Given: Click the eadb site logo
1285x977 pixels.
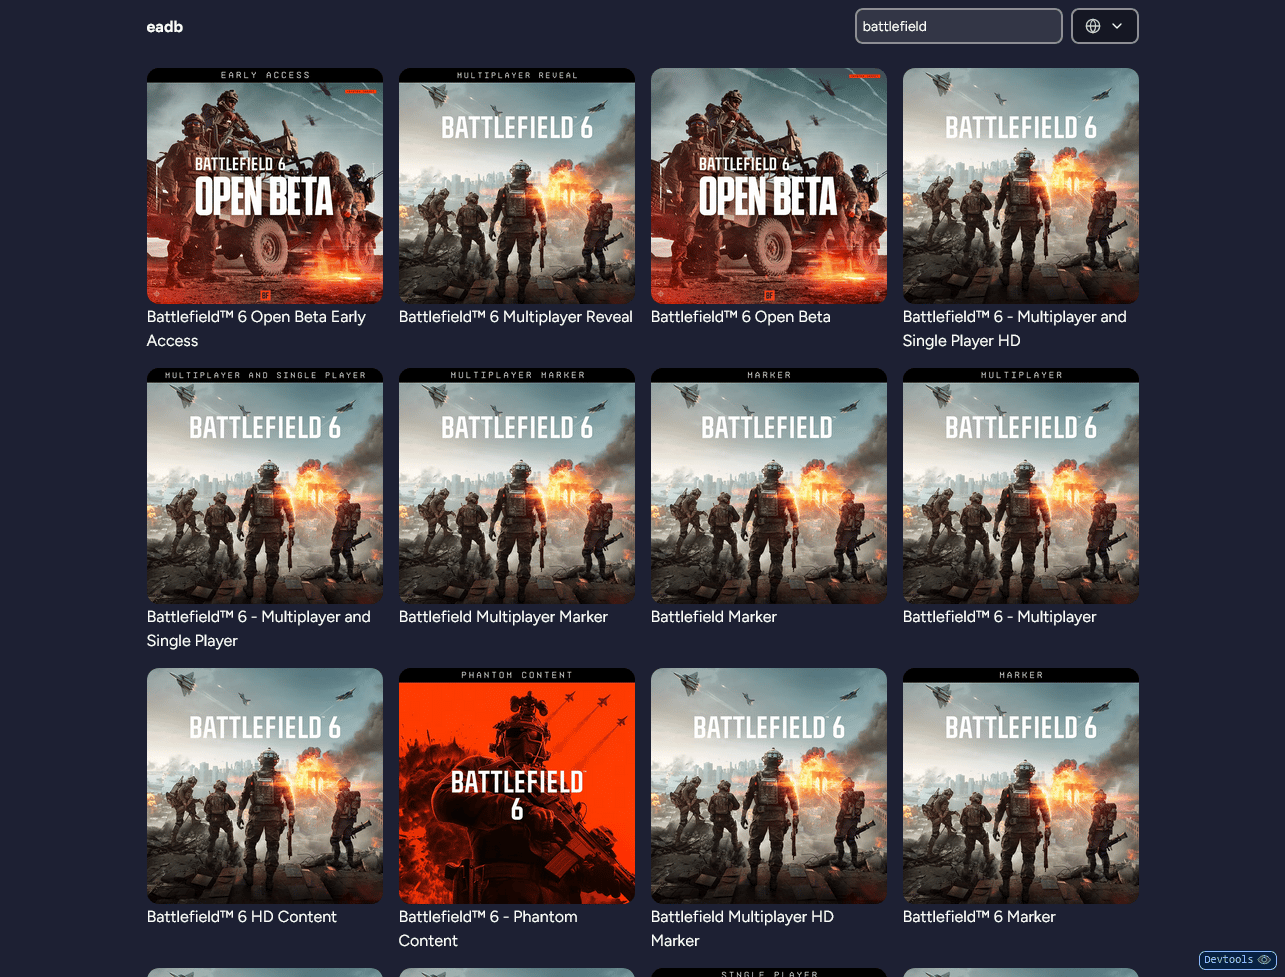Looking at the screenshot, I should (165, 27).
